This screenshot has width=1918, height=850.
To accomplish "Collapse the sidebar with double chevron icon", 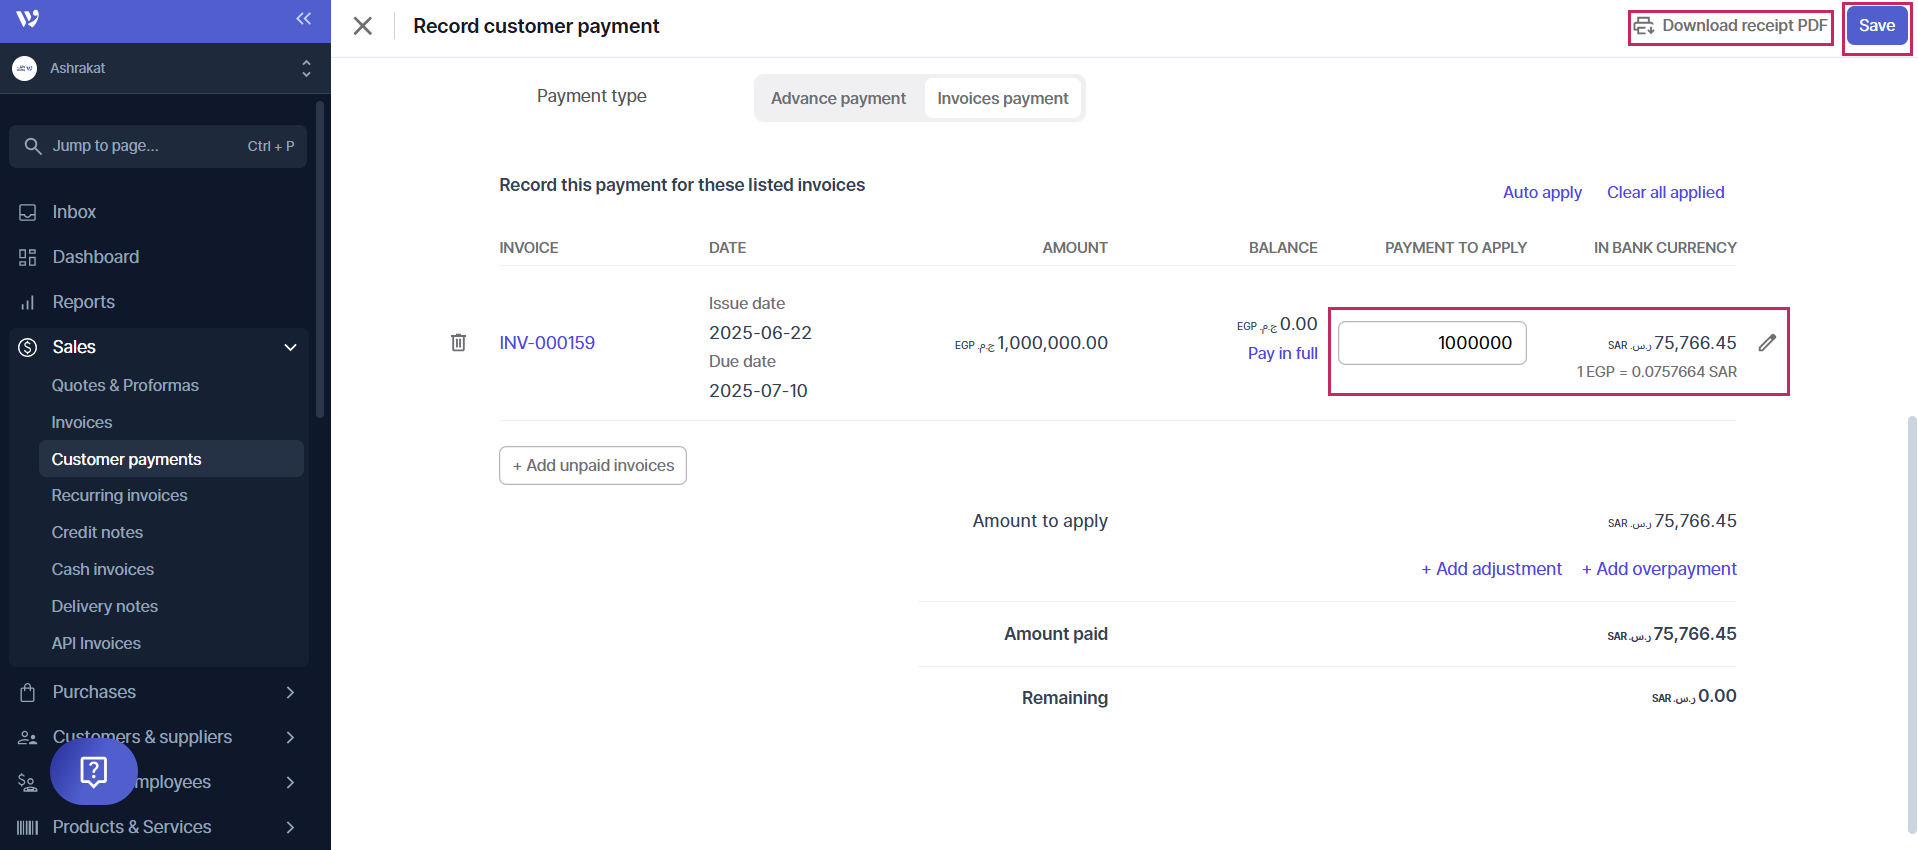I will click(x=304, y=19).
